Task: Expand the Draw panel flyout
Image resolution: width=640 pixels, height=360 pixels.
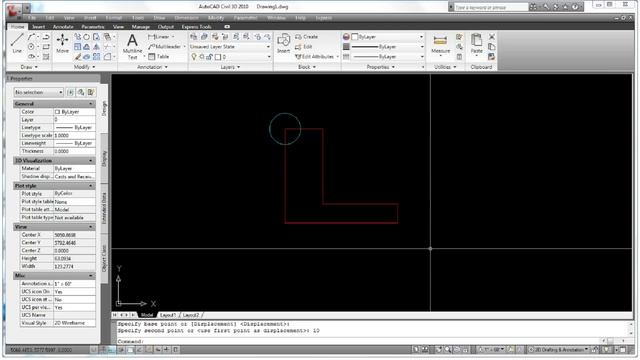Action: click(x=29, y=67)
